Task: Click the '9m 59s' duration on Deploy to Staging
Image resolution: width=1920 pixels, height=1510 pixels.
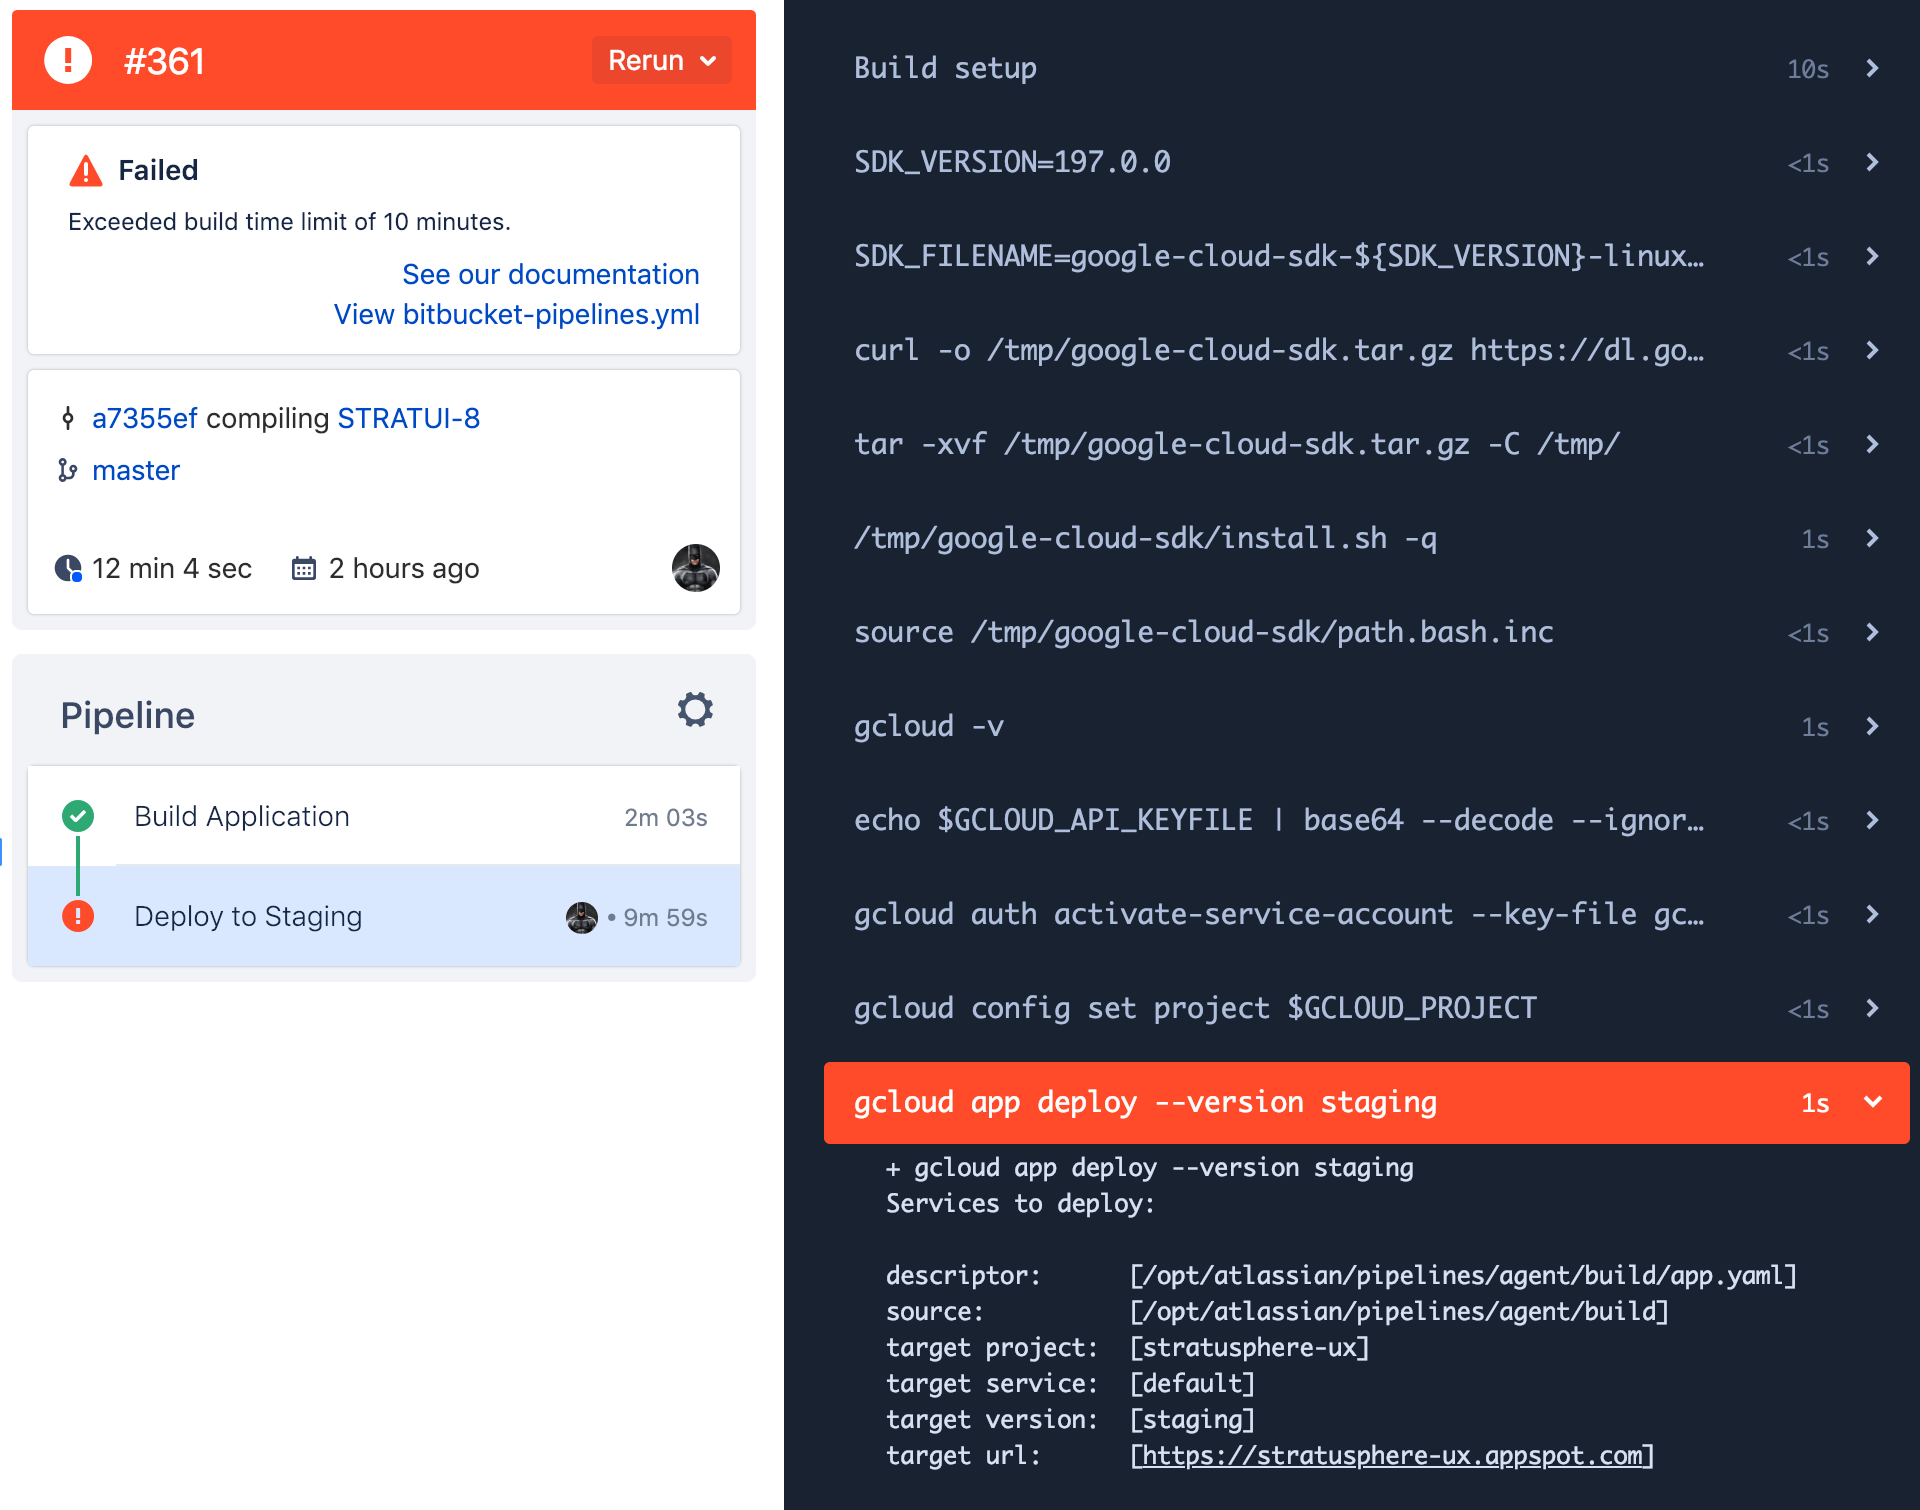Action: click(x=665, y=917)
